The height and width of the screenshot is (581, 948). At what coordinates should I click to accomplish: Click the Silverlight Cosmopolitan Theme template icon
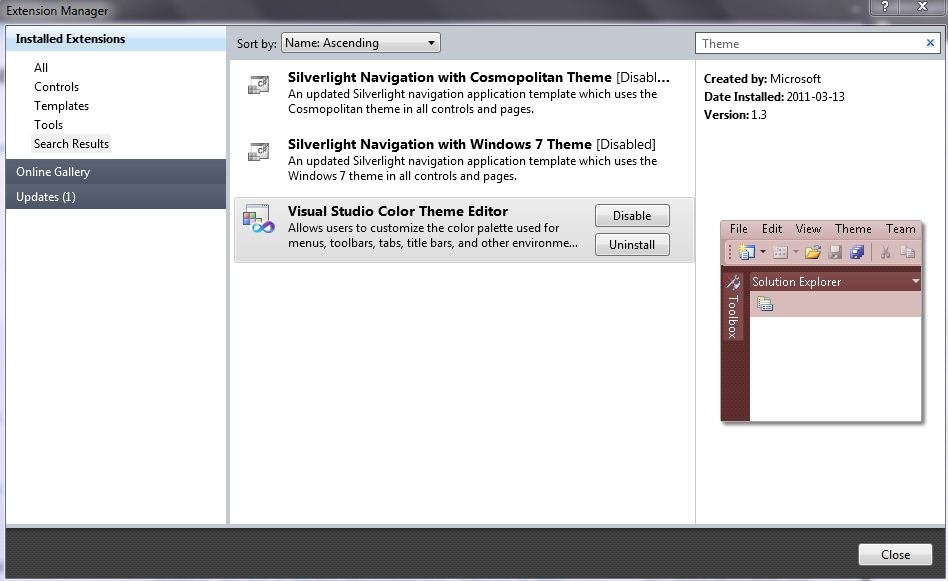tap(259, 85)
